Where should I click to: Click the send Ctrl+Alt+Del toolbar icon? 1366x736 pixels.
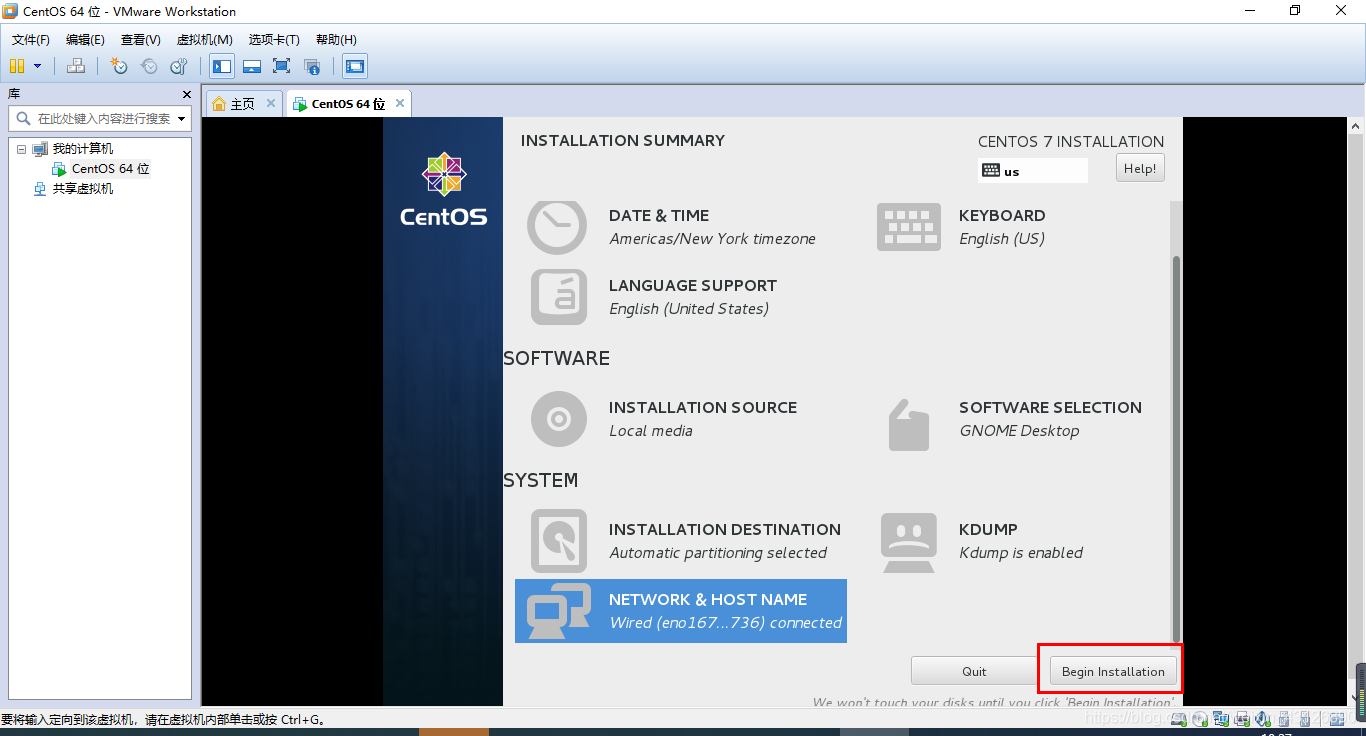coord(76,66)
